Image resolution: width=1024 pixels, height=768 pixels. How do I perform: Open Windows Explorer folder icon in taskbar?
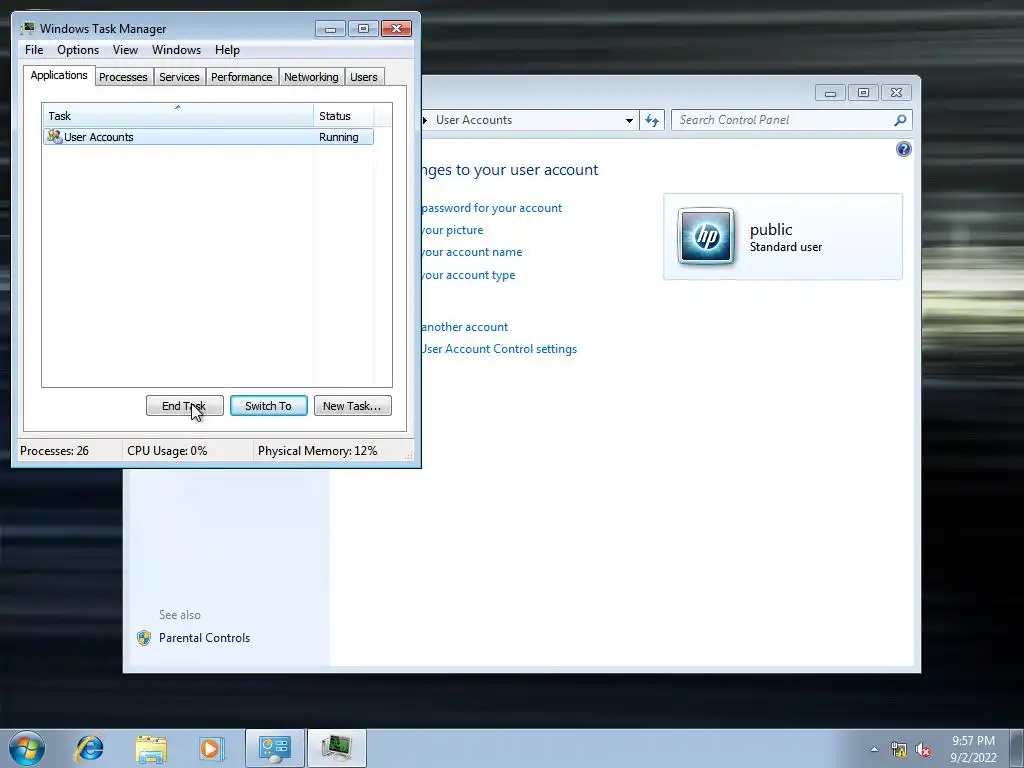pyautogui.click(x=151, y=748)
